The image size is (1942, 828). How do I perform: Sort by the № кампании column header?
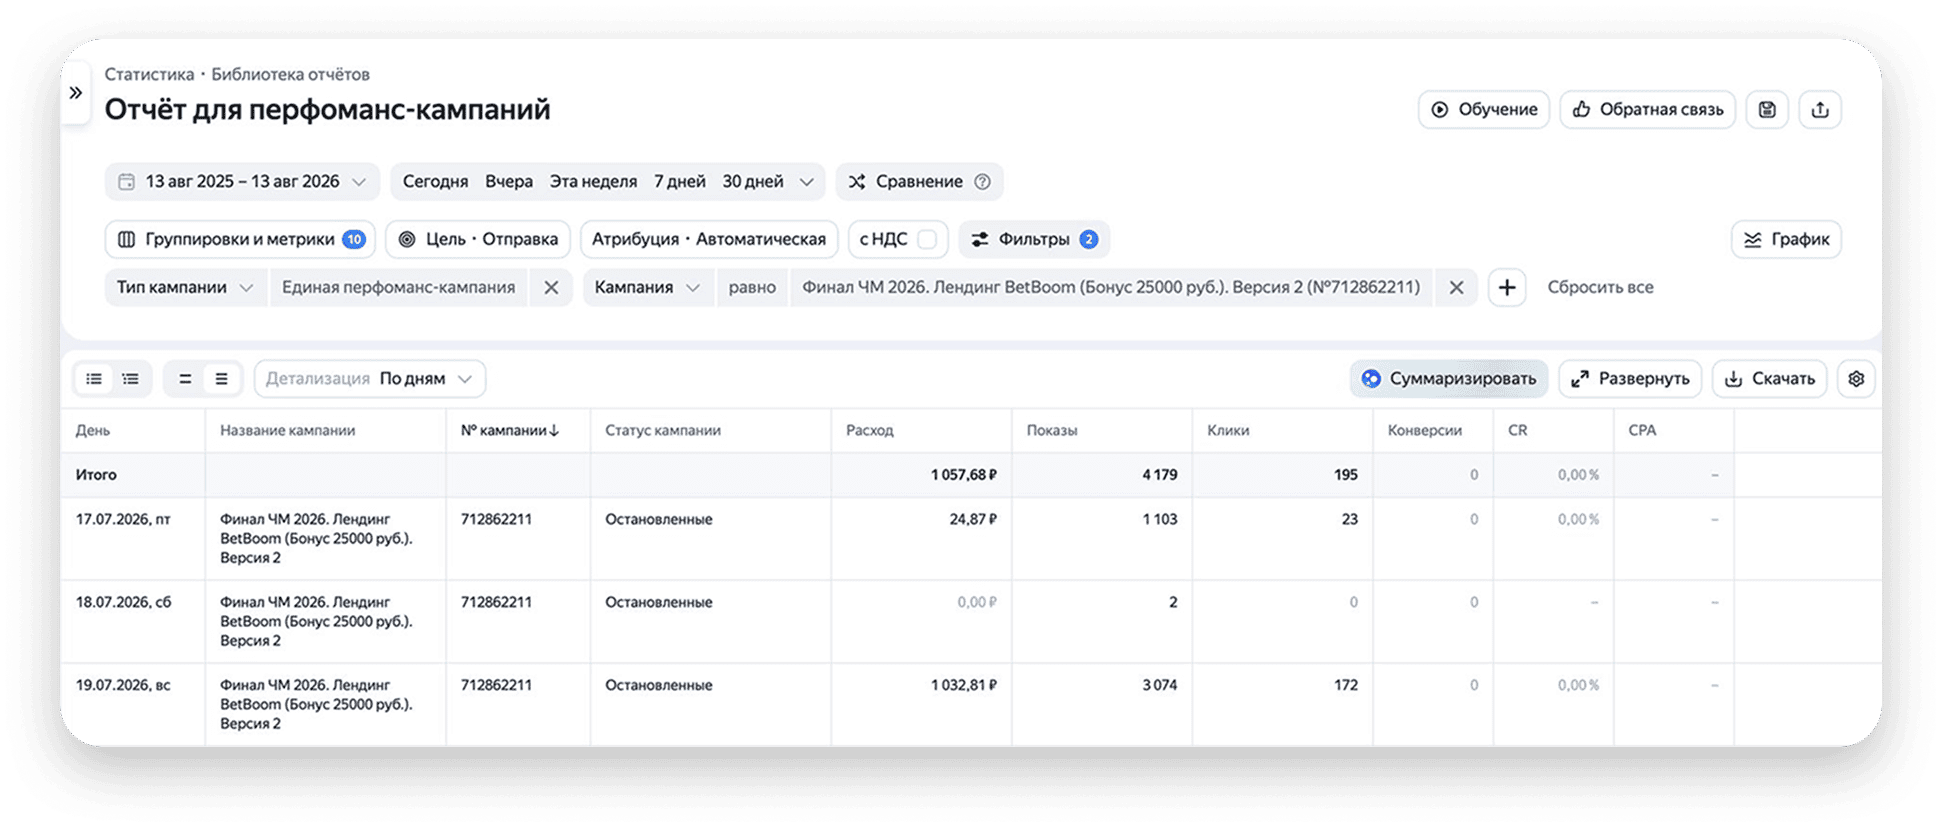pos(509,431)
